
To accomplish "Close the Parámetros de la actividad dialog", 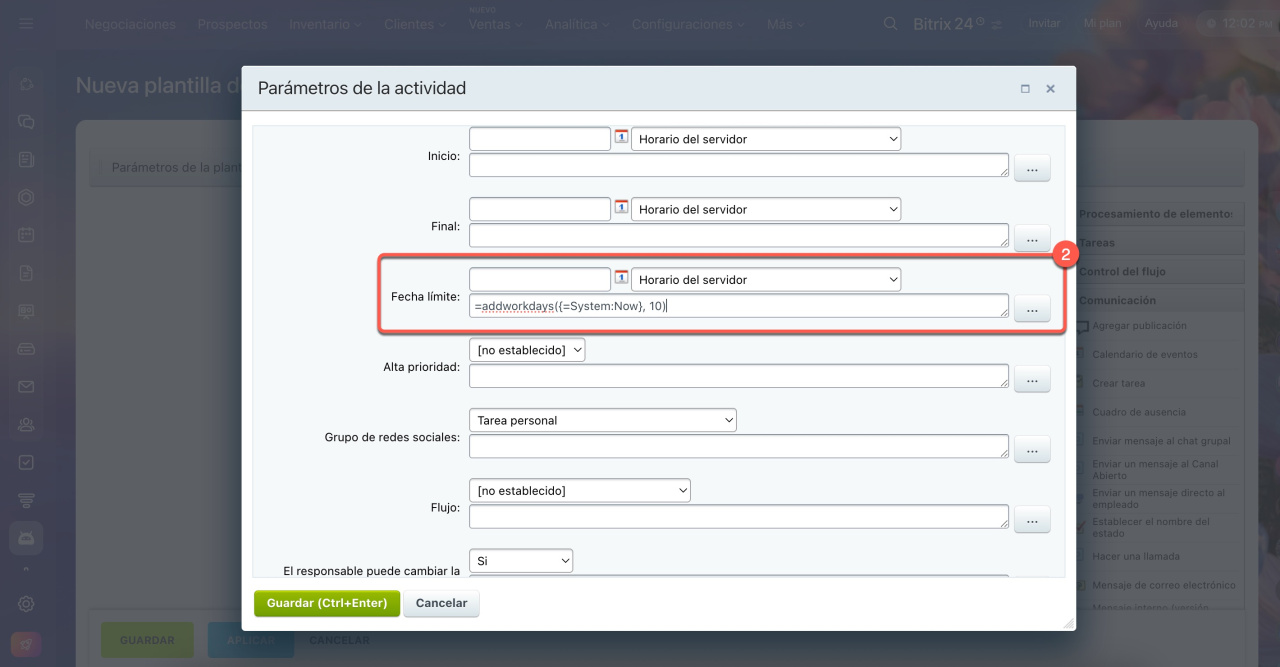I will tap(1050, 89).
